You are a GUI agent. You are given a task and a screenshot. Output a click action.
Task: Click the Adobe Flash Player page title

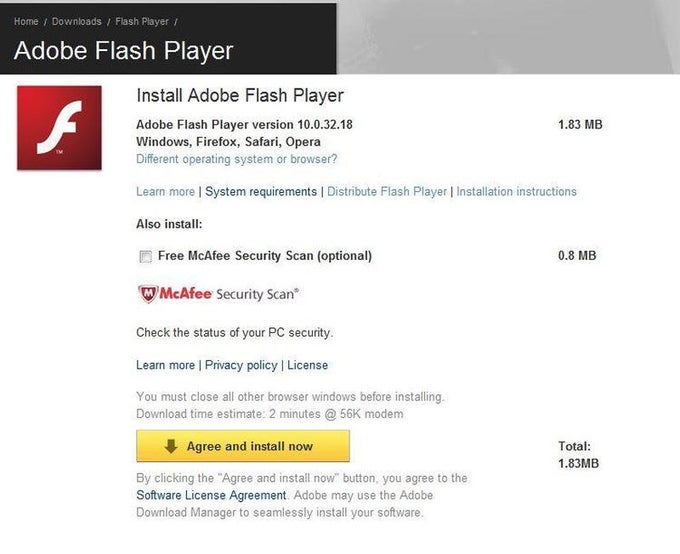pos(123,50)
